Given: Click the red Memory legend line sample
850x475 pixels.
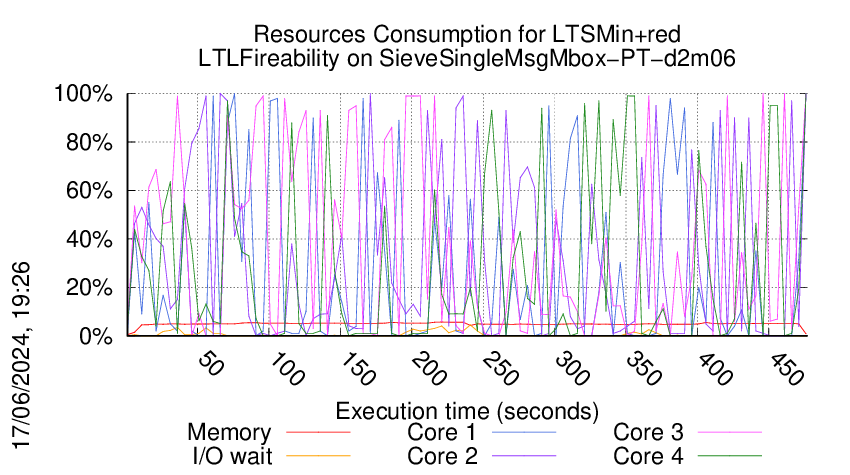Looking at the screenshot, I should (x=318, y=432).
